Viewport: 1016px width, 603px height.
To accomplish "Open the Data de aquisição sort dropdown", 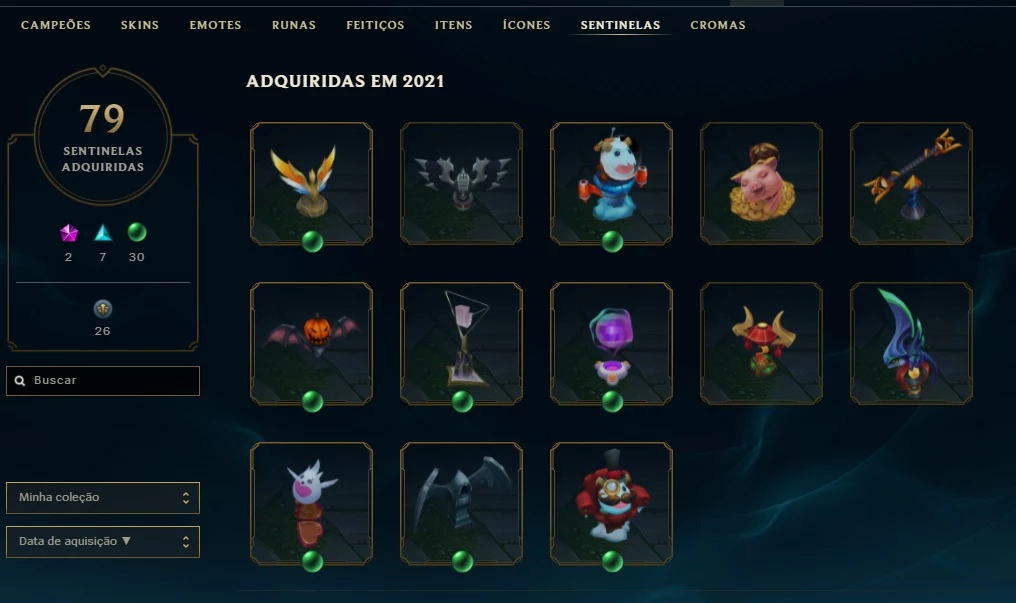I will [103, 541].
